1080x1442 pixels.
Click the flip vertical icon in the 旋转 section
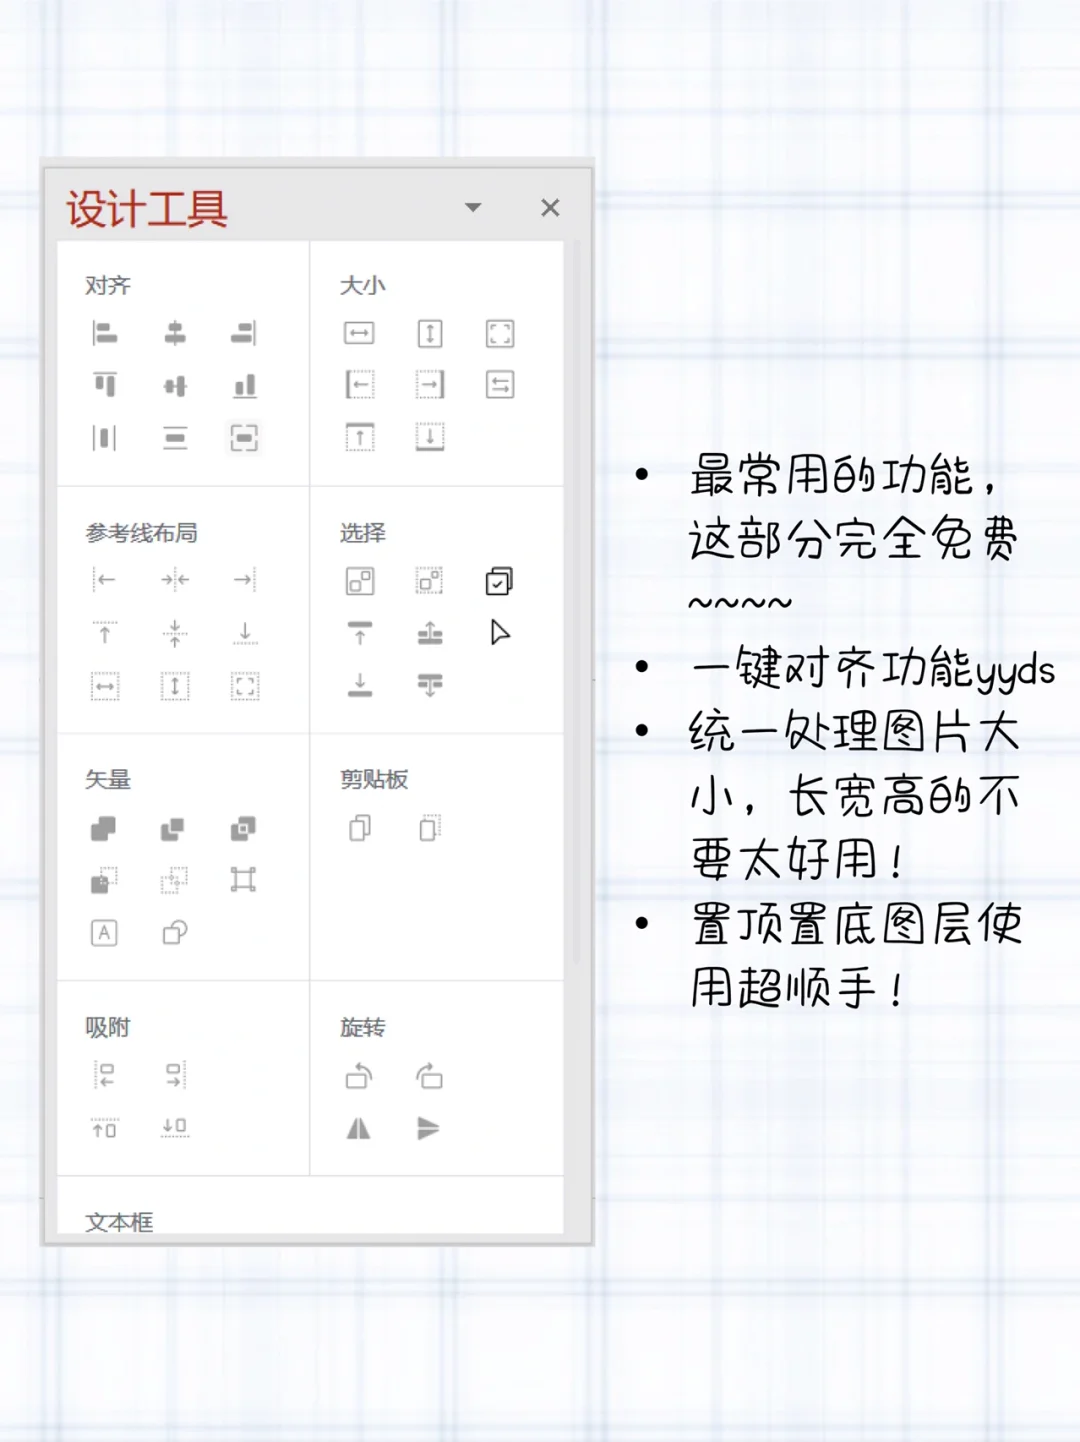pyautogui.click(x=430, y=1128)
